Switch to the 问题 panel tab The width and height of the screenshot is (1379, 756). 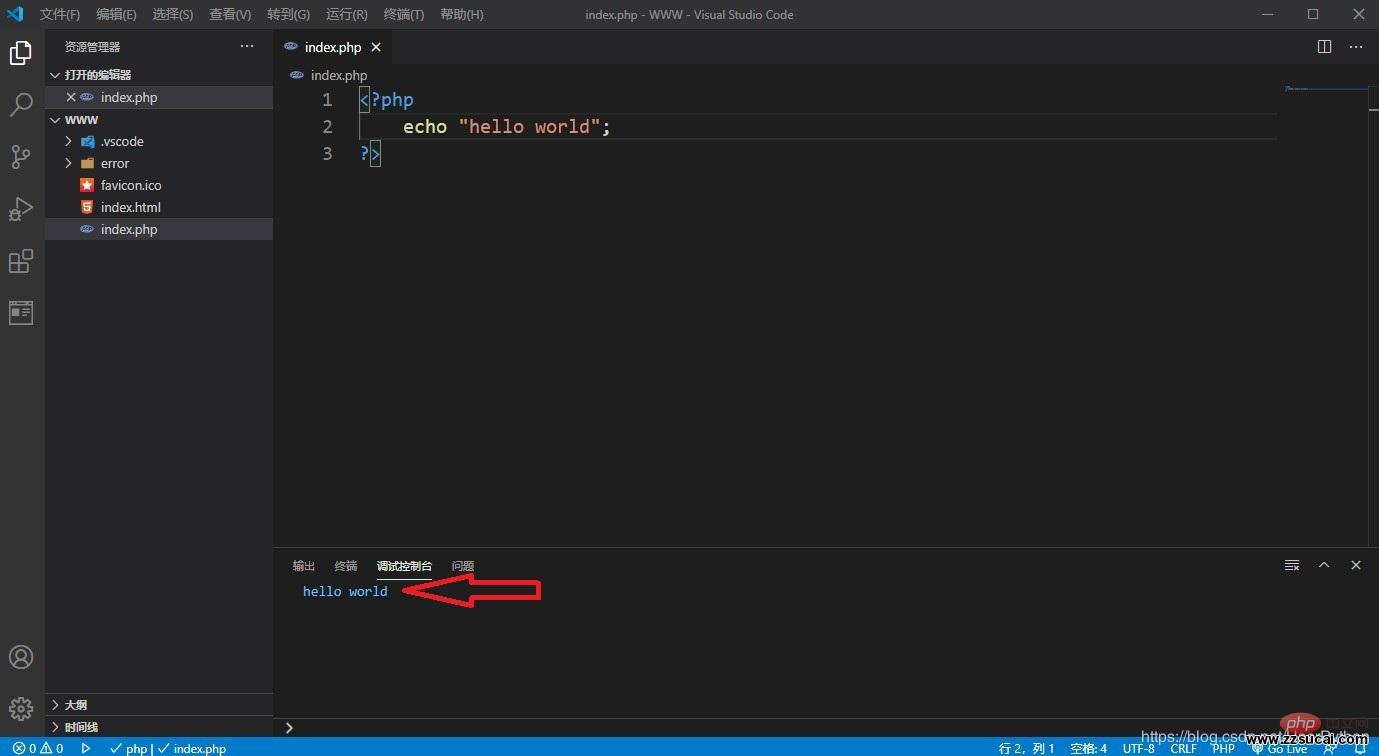tap(463, 566)
